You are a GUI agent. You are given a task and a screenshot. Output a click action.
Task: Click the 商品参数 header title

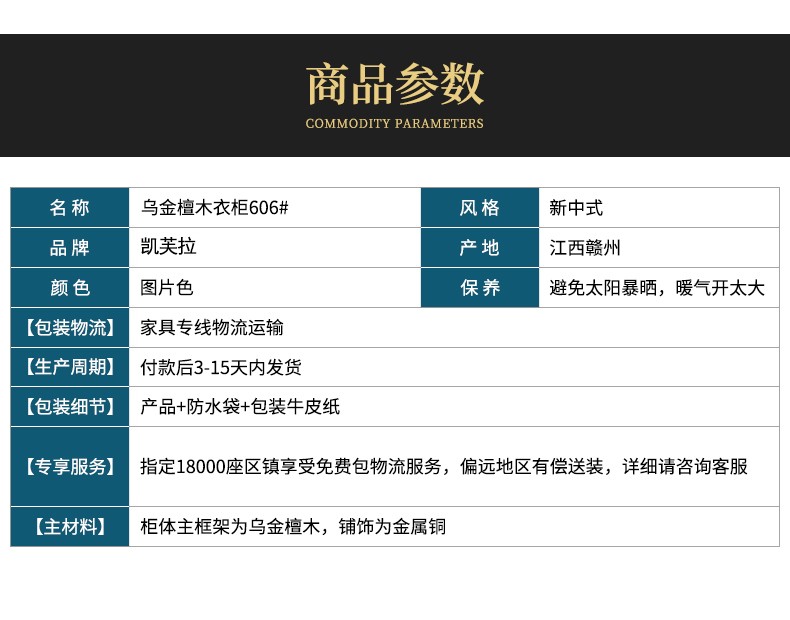tap(394, 84)
